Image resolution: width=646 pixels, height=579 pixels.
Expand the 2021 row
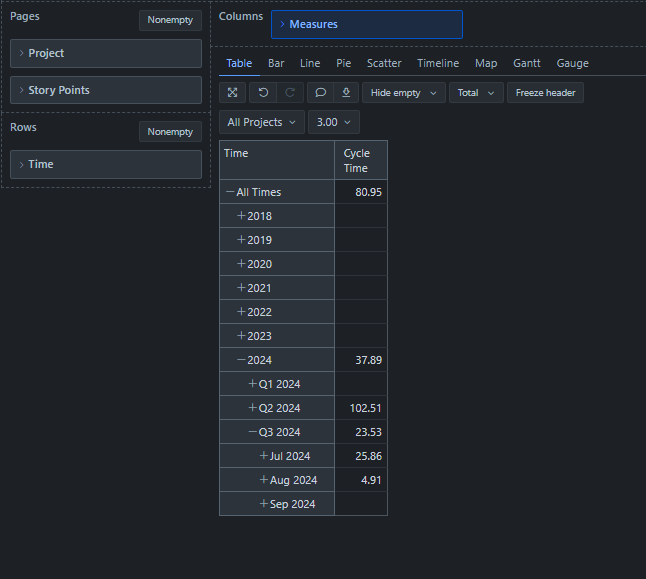click(241, 288)
